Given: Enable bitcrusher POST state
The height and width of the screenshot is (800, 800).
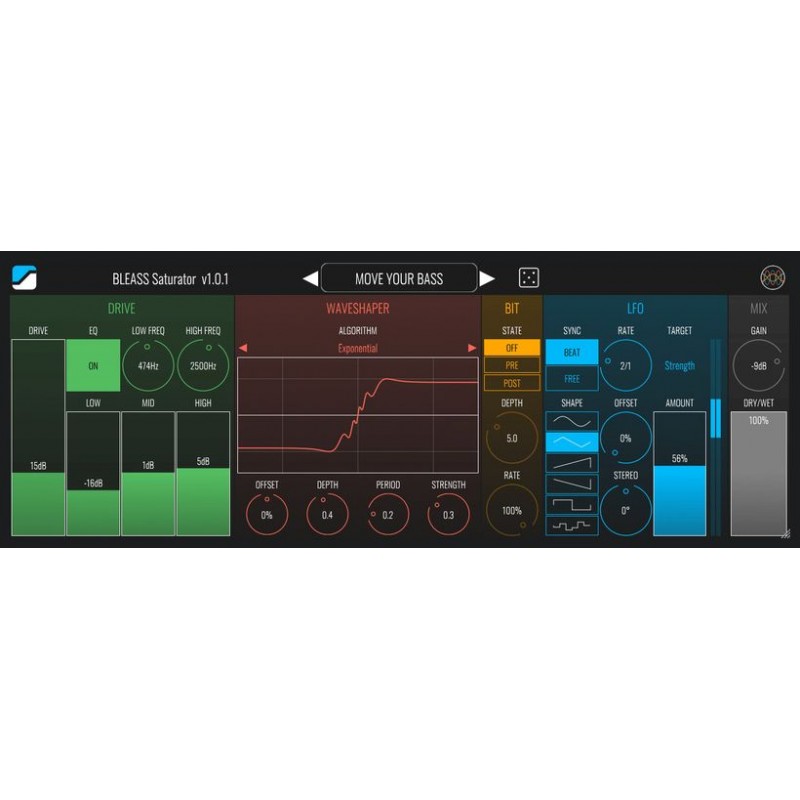Looking at the screenshot, I should coord(514,381).
